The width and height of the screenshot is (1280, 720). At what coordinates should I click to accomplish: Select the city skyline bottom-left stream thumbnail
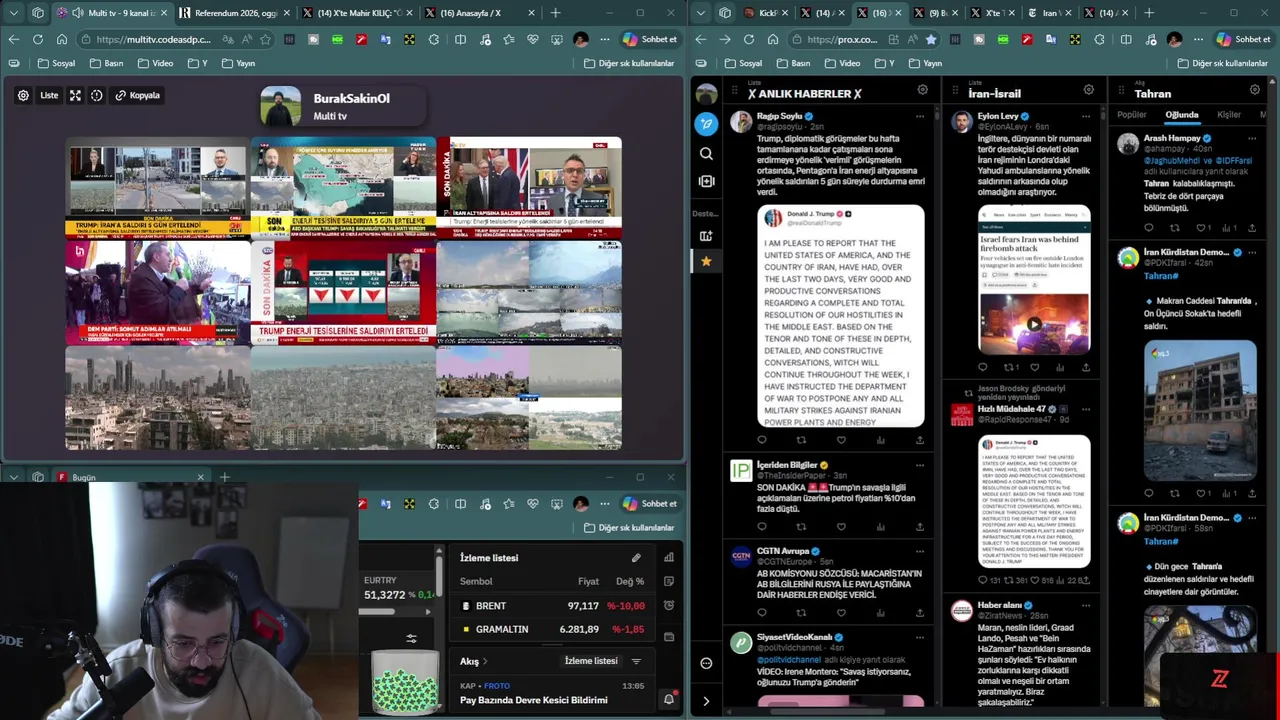coord(157,398)
